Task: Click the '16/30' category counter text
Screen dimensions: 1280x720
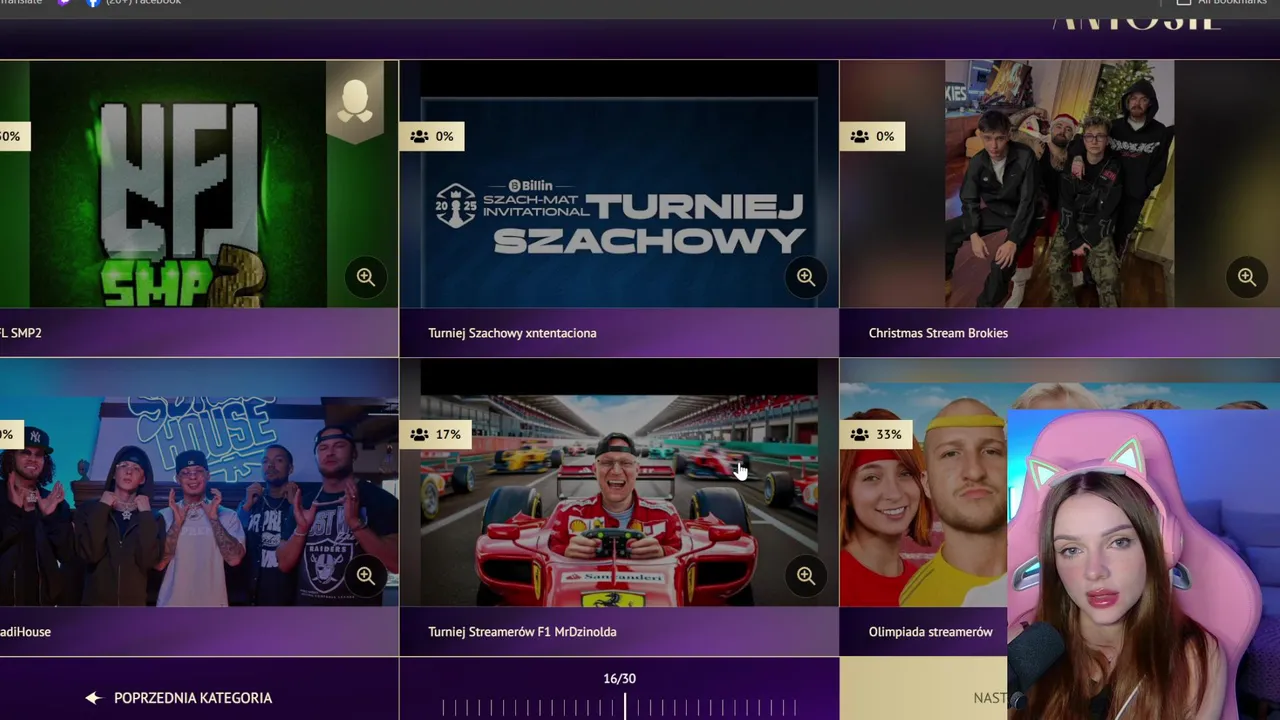Action: point(619,678)
